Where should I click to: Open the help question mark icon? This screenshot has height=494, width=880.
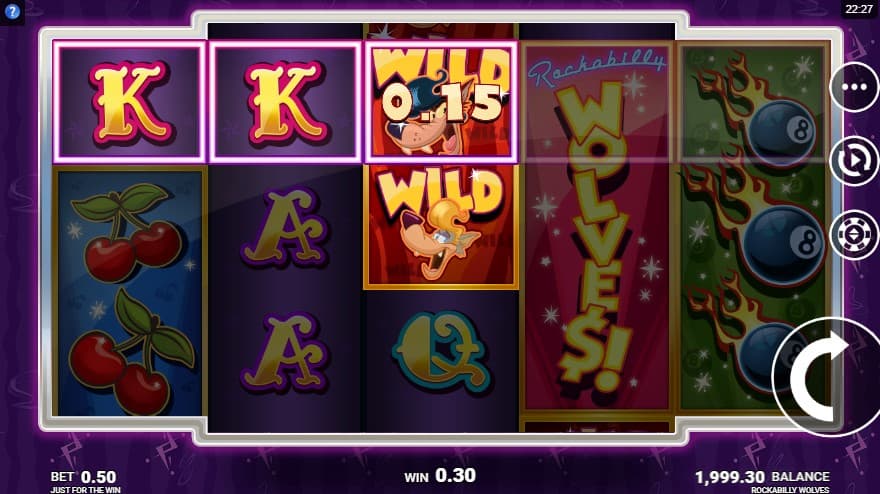point(12,12)
